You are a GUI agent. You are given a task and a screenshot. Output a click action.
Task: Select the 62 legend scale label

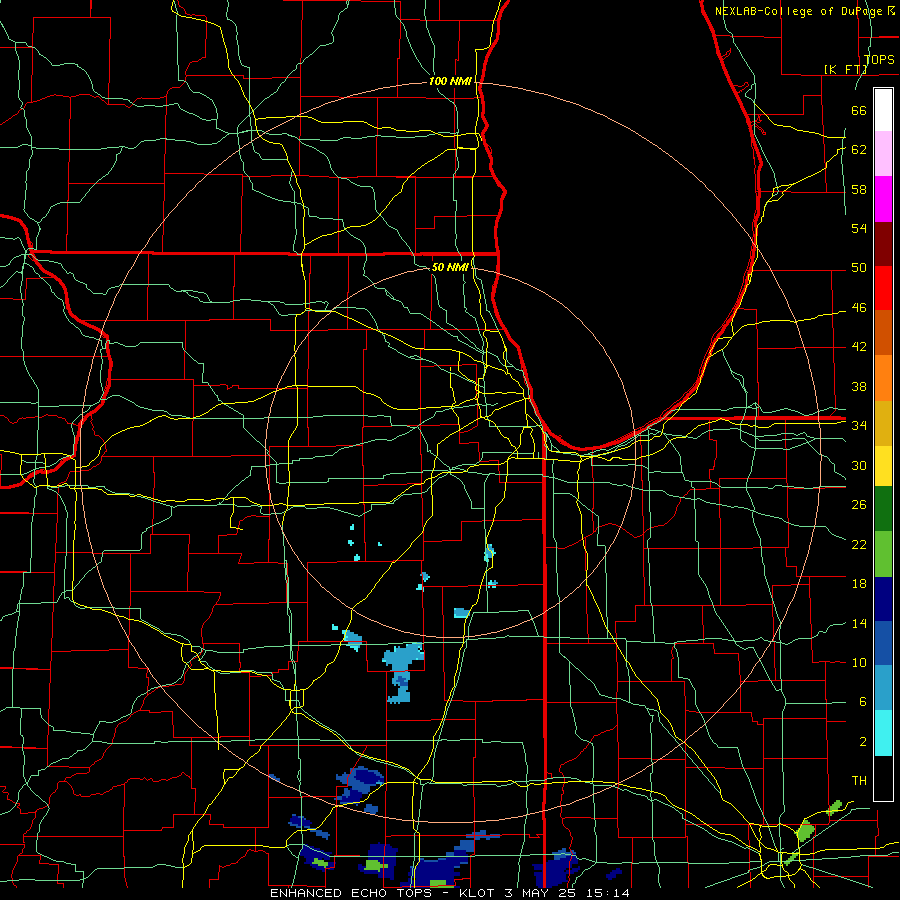(859, 150)
